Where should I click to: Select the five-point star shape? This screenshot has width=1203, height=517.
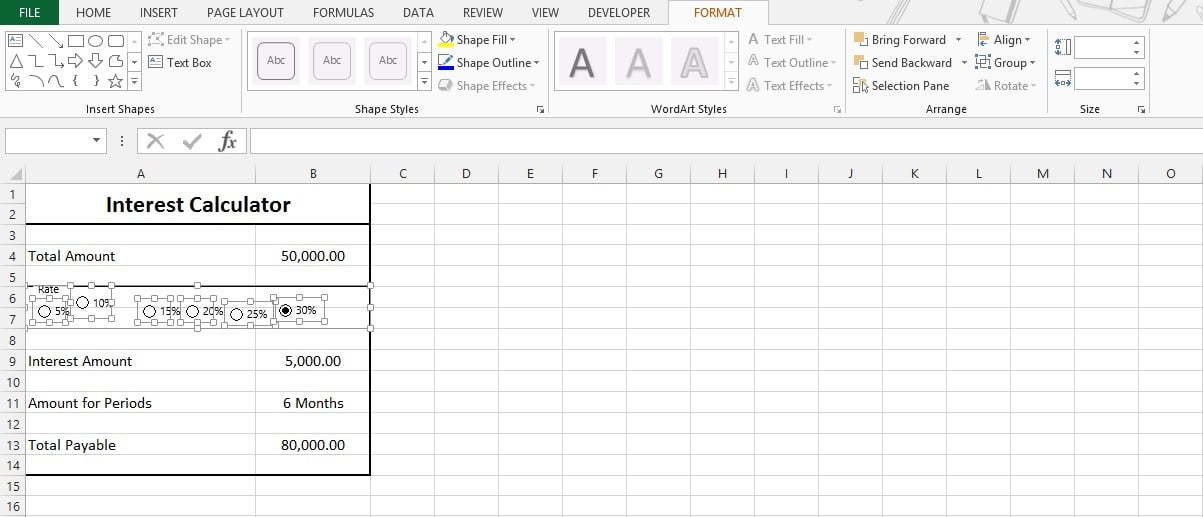coord(116,81)
